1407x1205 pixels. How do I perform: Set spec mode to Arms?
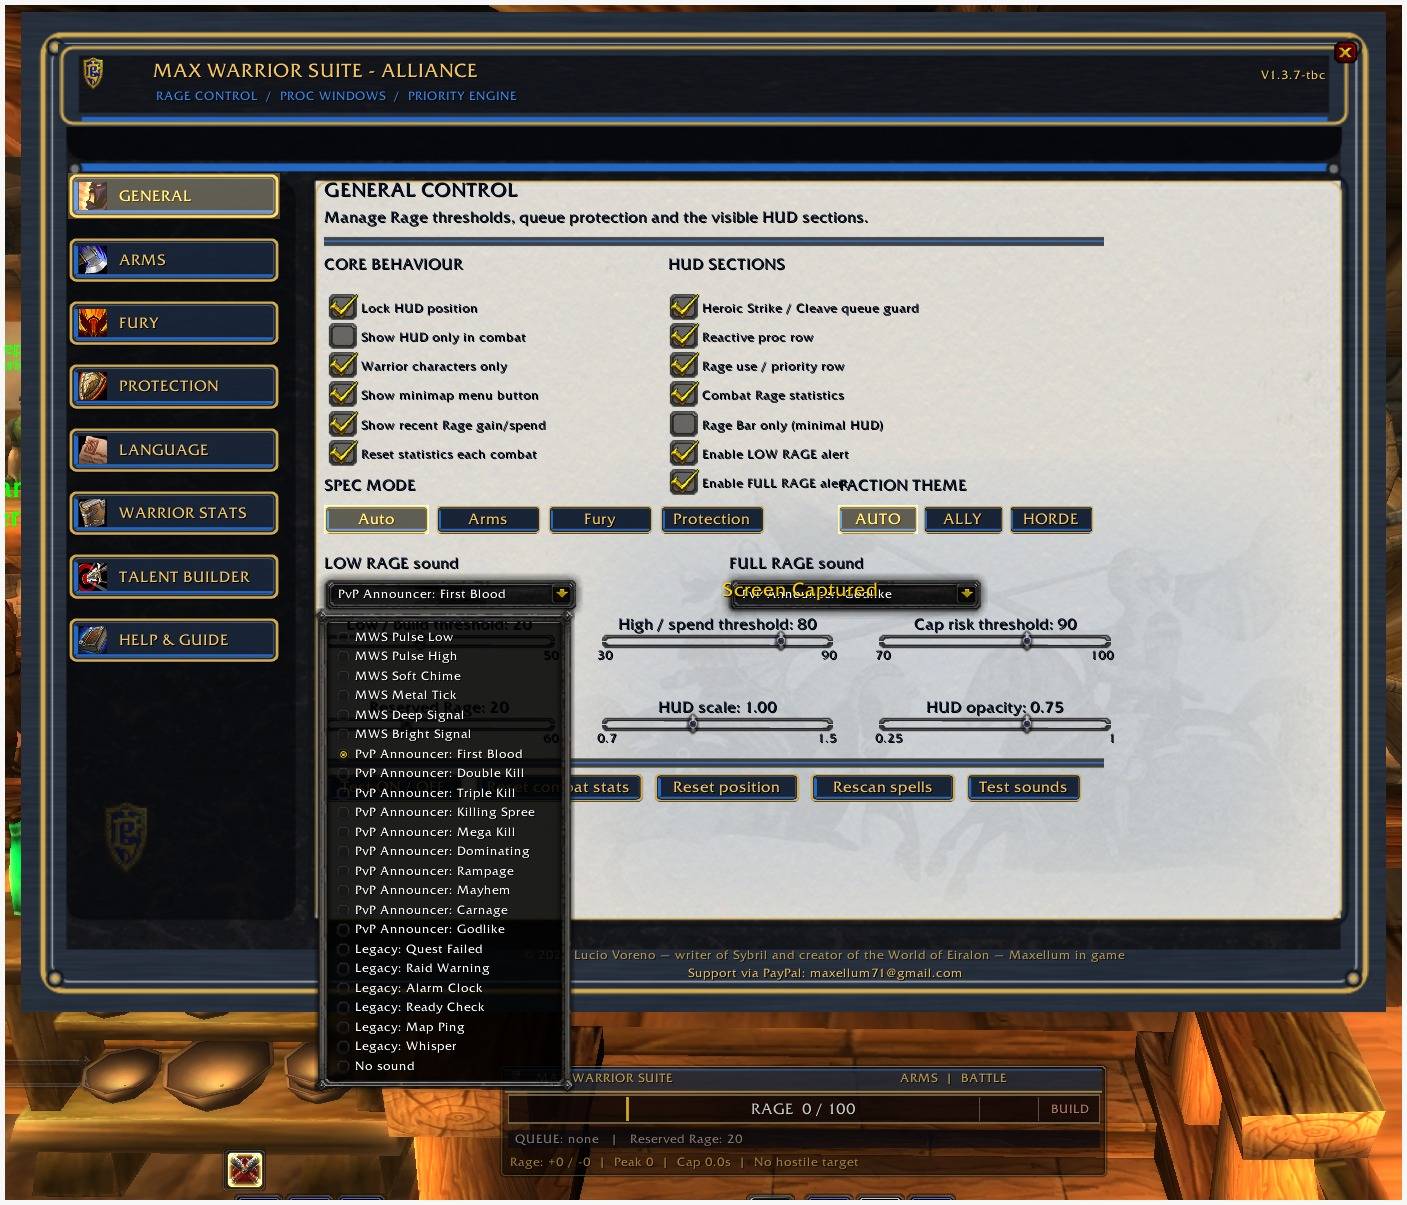(488, 519)
